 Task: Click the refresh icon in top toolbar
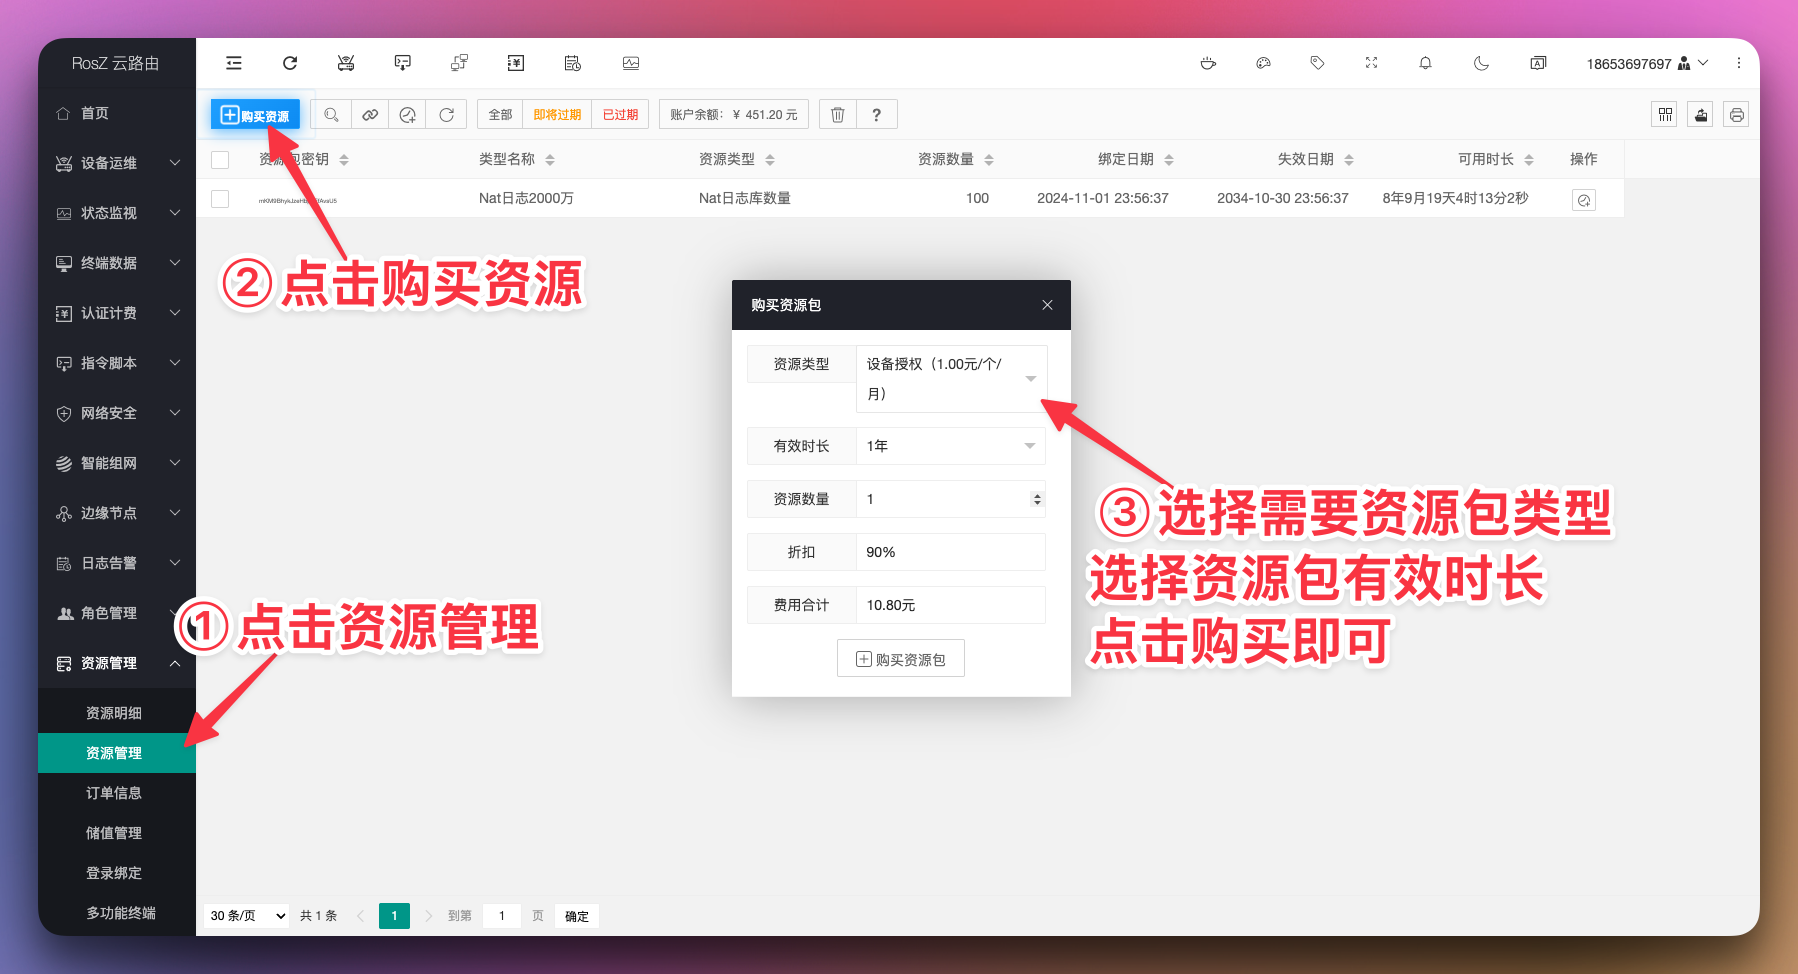tap(290, 63)
